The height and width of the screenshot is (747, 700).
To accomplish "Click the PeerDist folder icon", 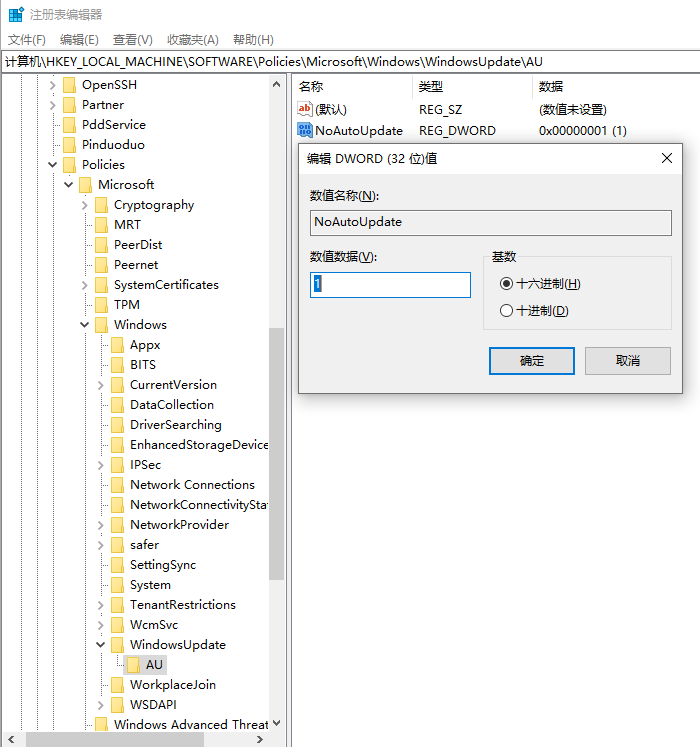I will pos(101,245).
